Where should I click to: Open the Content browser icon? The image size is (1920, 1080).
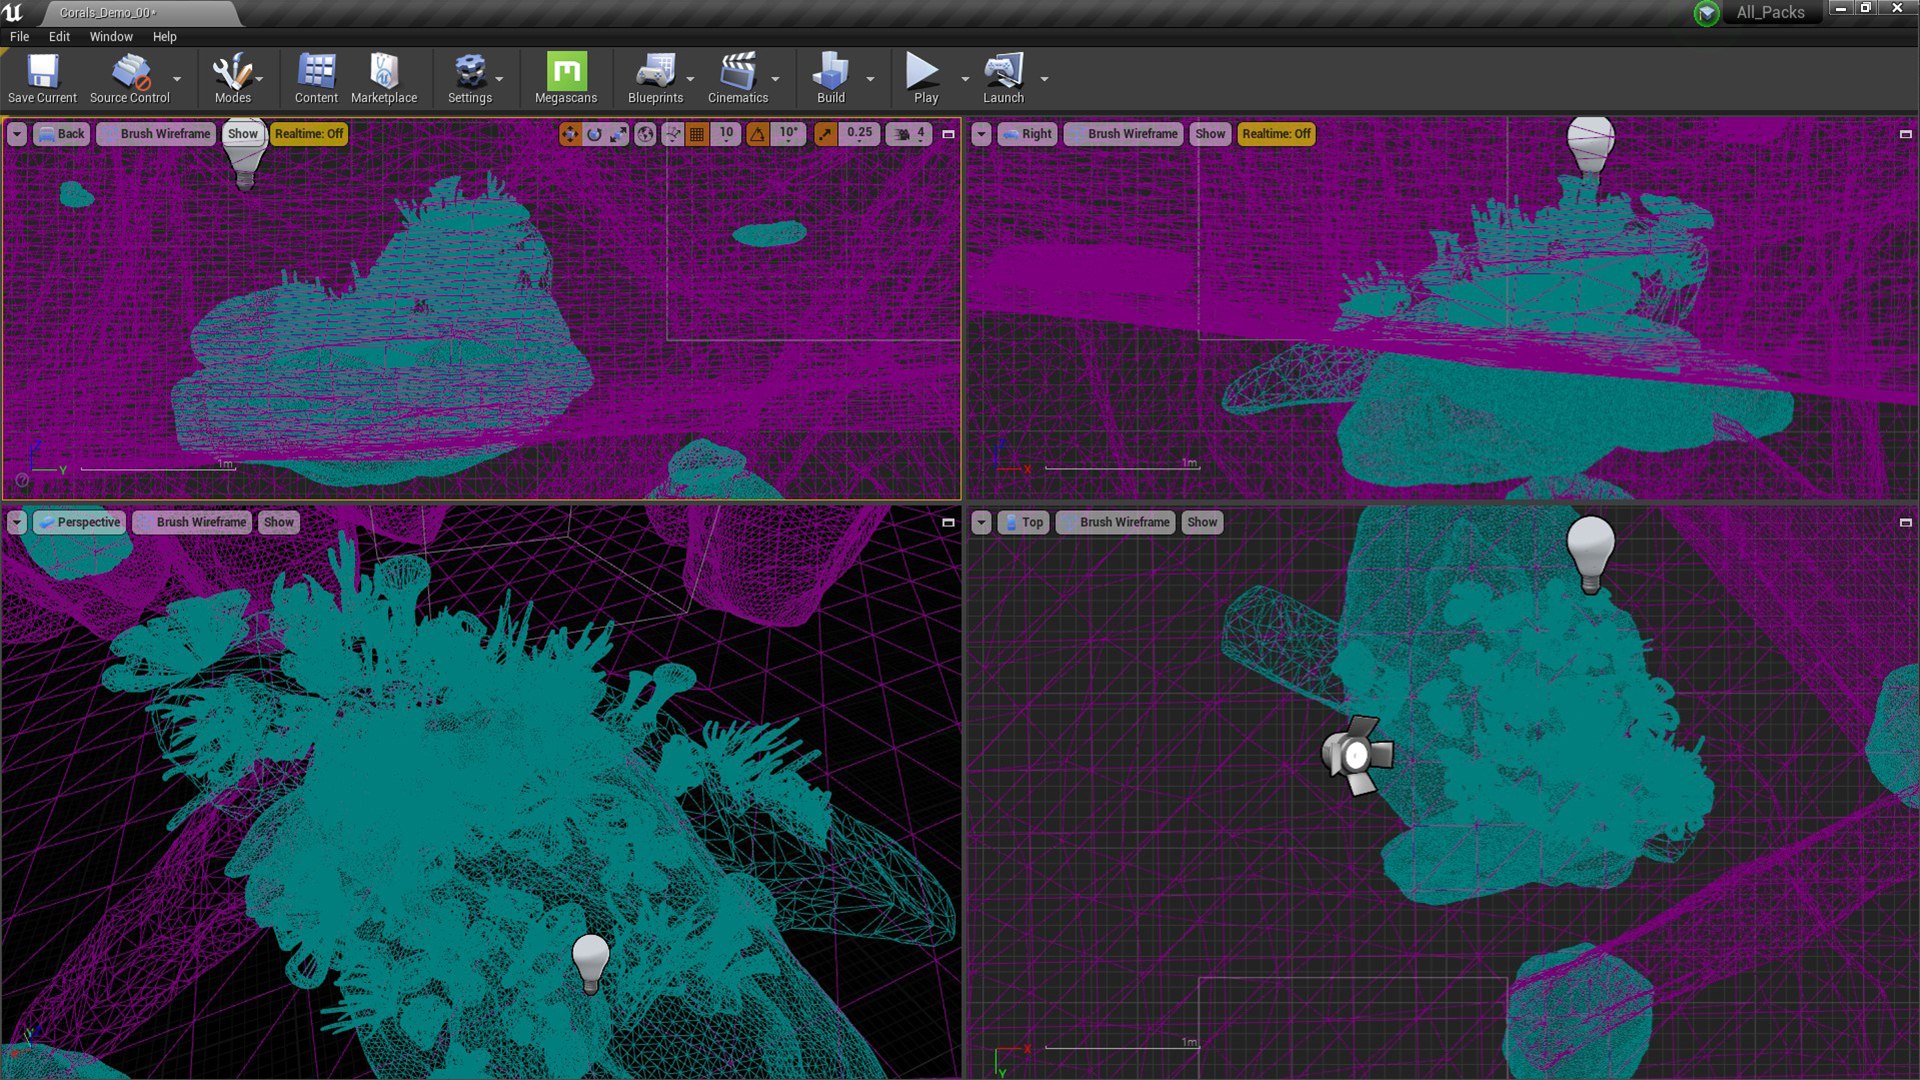[316, 78]
